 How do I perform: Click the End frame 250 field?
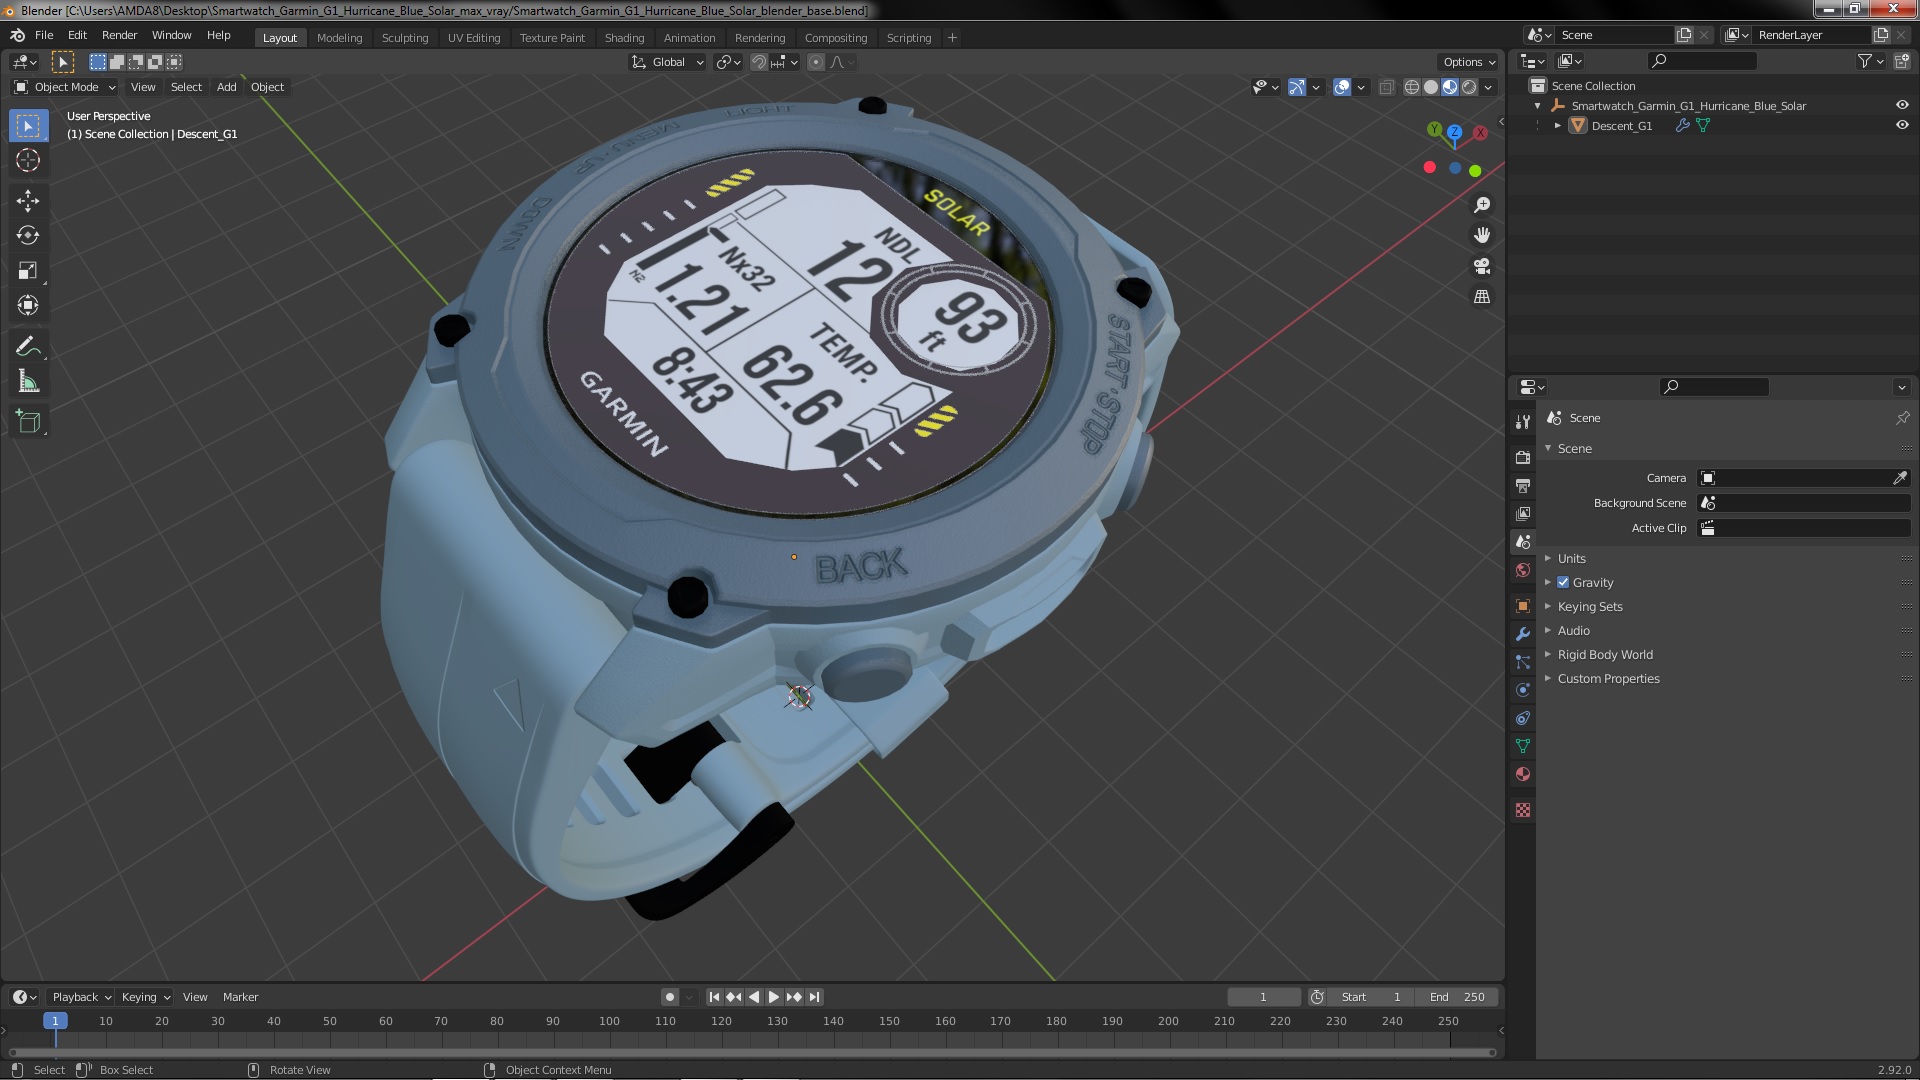[1457, 997]
